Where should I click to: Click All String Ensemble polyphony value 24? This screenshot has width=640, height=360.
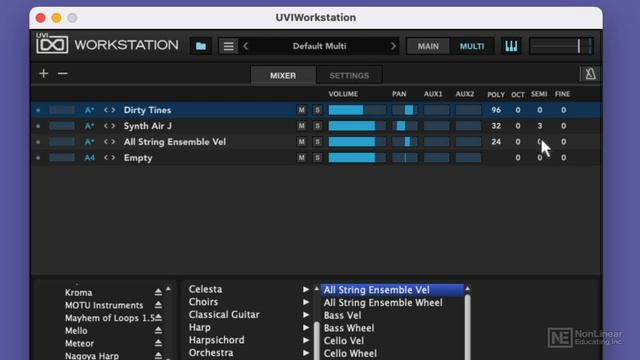[496, 142]
